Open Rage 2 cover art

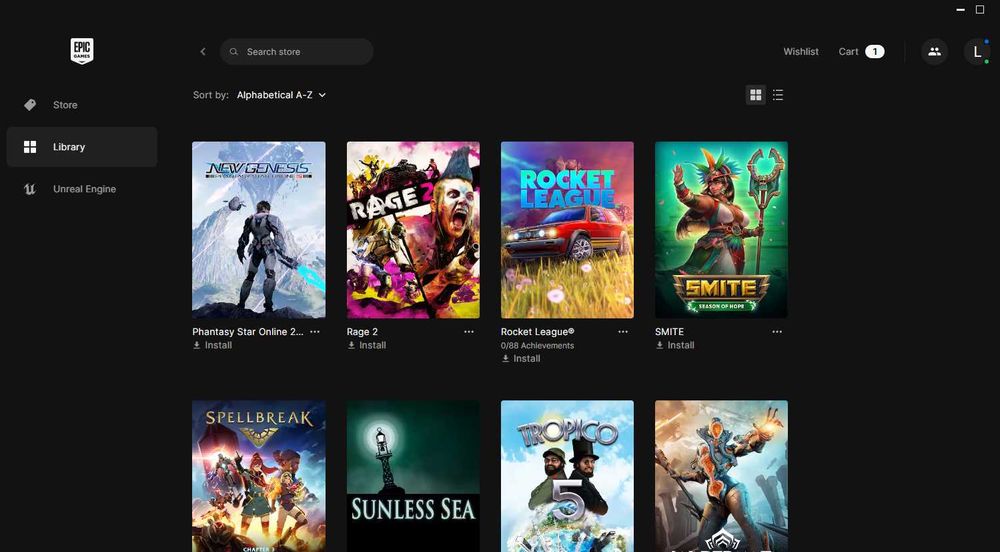click(413, 229)
